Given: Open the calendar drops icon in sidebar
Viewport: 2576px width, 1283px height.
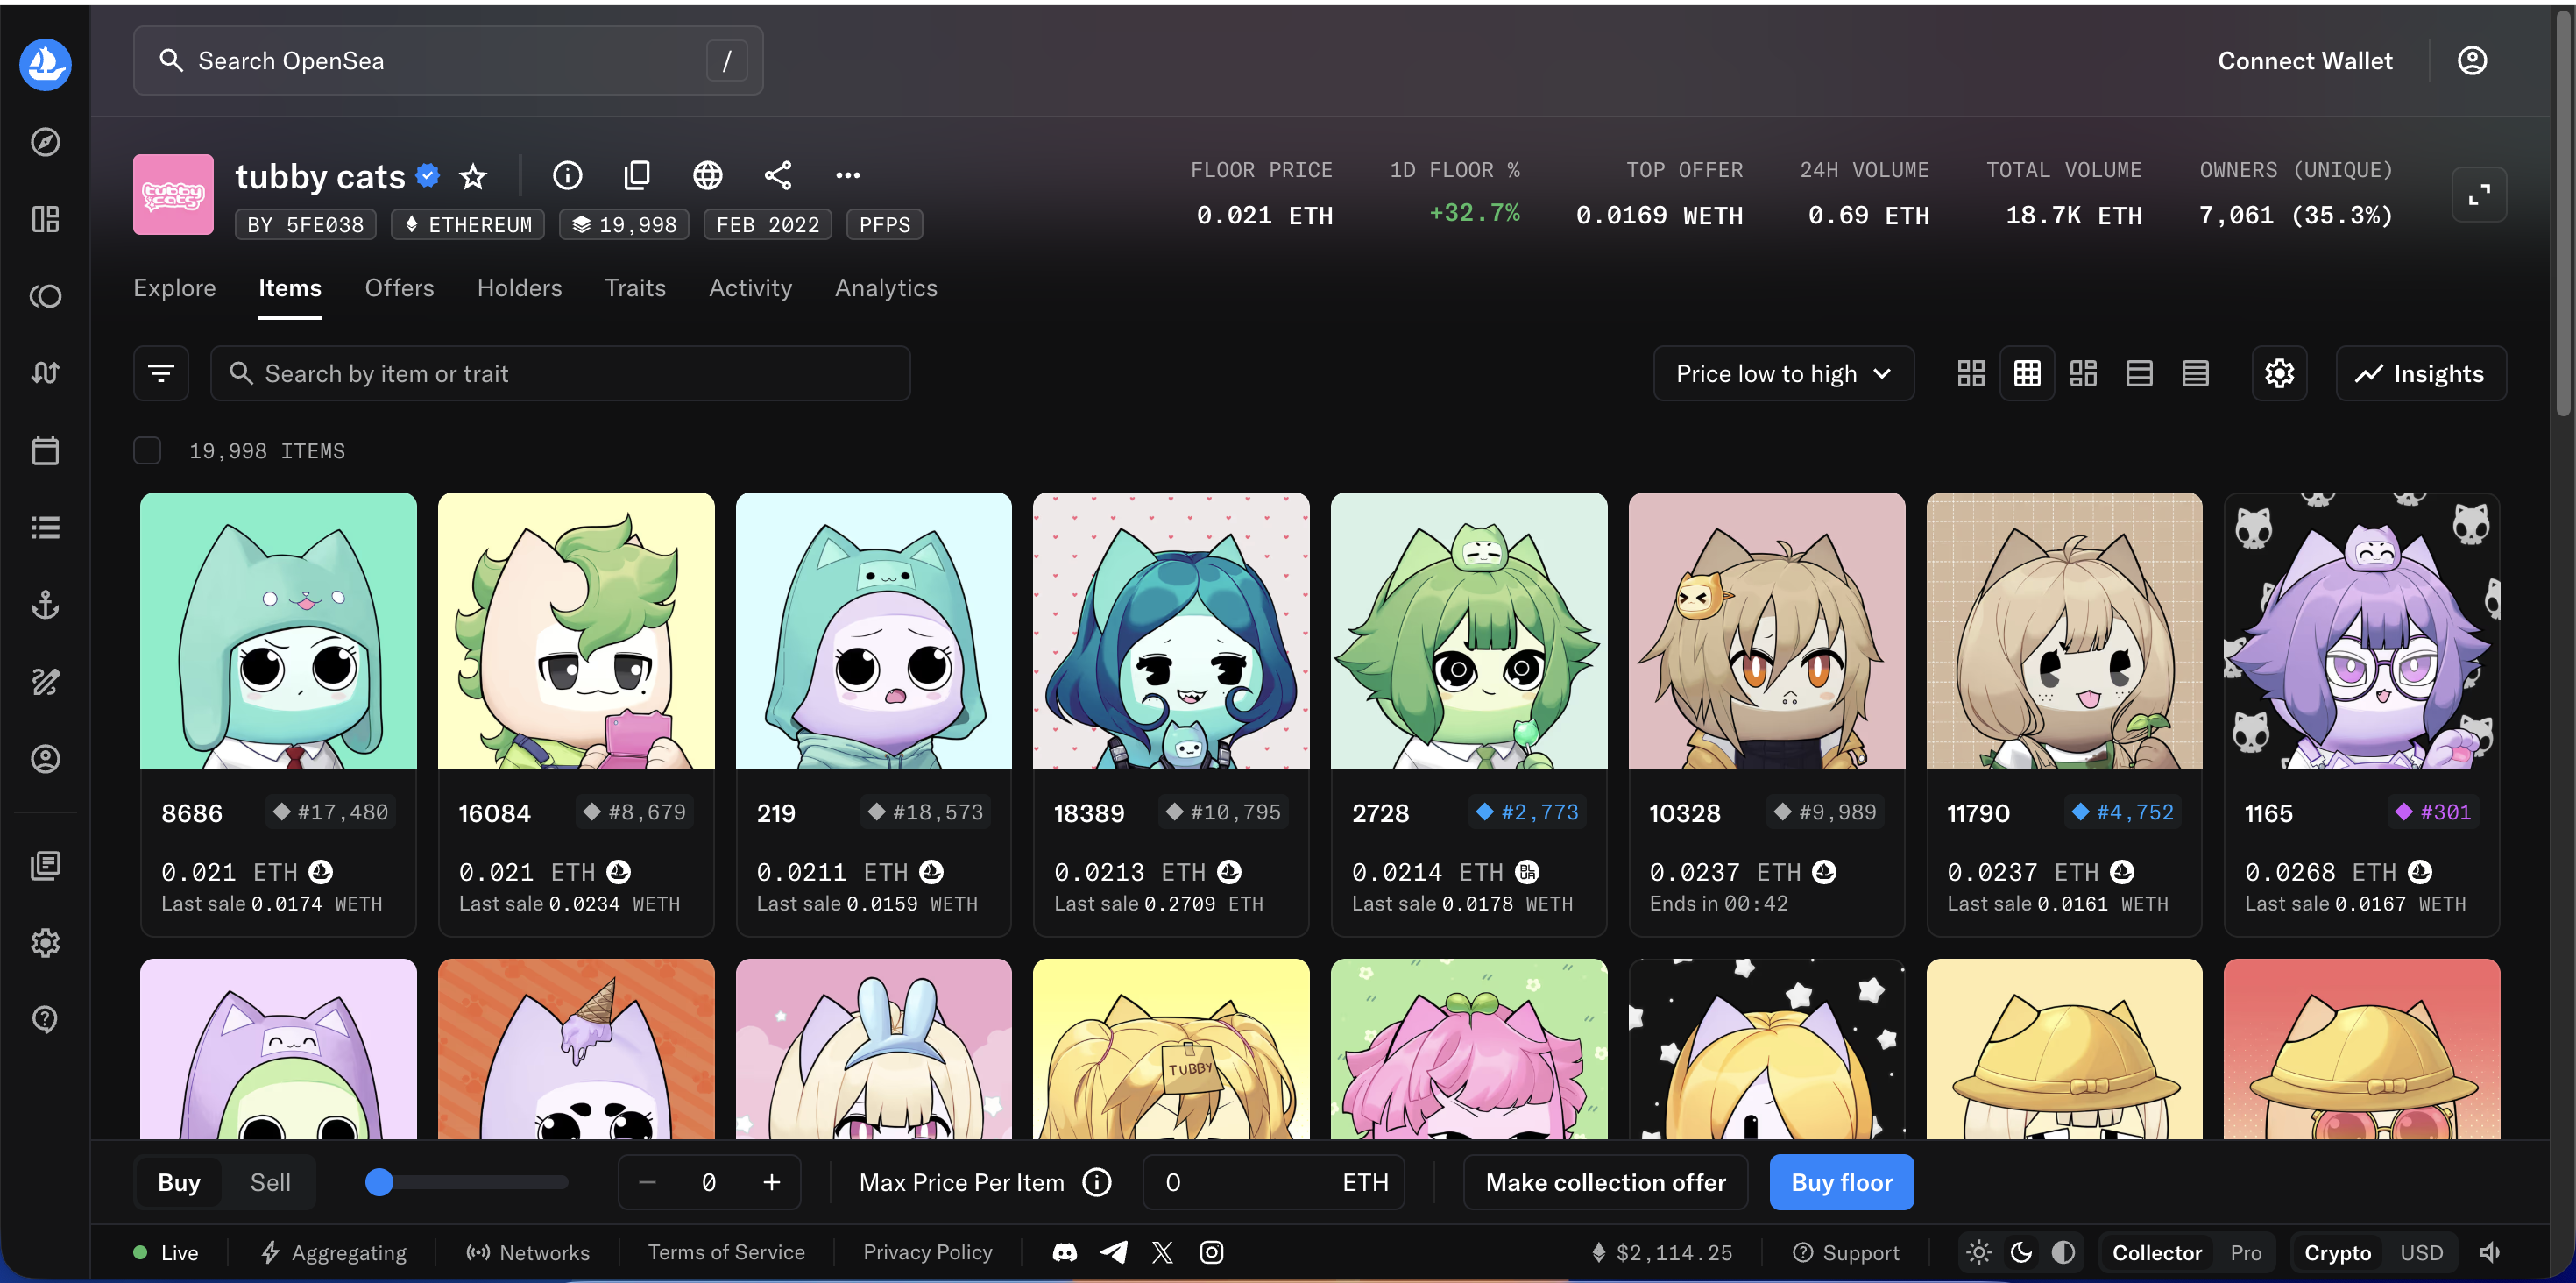Looking at the screenshot, I should coord(45,450).
